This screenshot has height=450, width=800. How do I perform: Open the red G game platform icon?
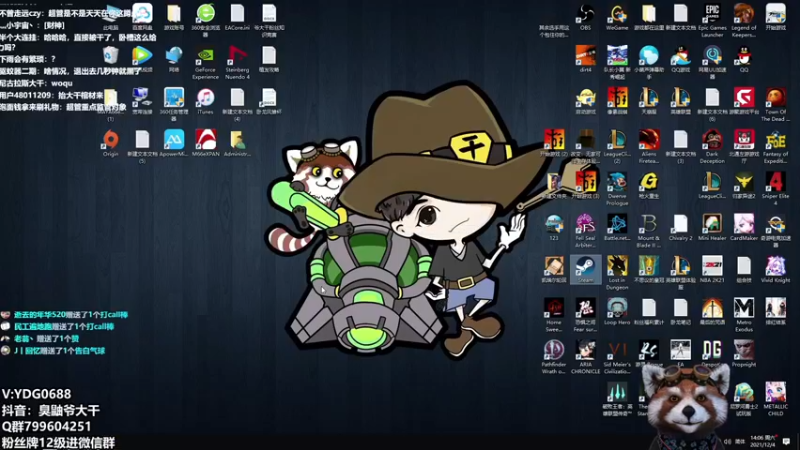[744, 101]
